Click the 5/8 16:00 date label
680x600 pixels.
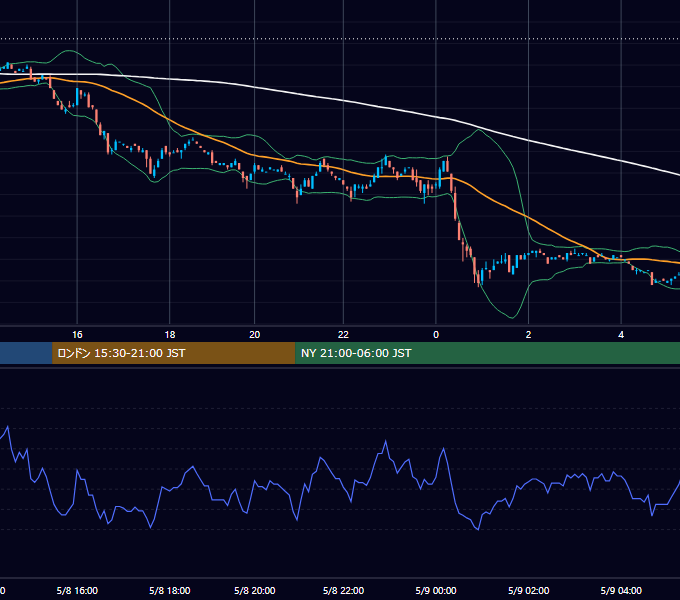click(x=77, y=590)
